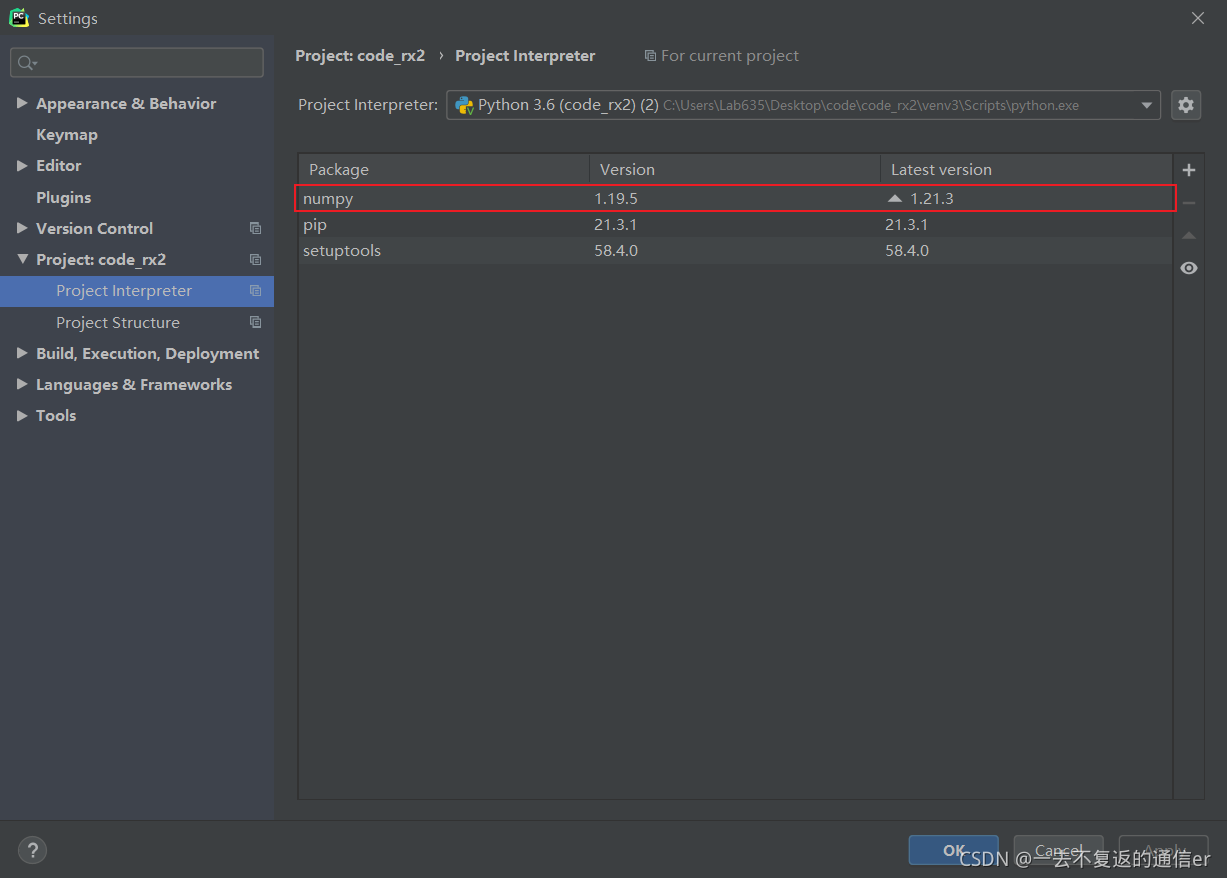Click the numpy upgrade-available arrow icon

pos(895,198)
